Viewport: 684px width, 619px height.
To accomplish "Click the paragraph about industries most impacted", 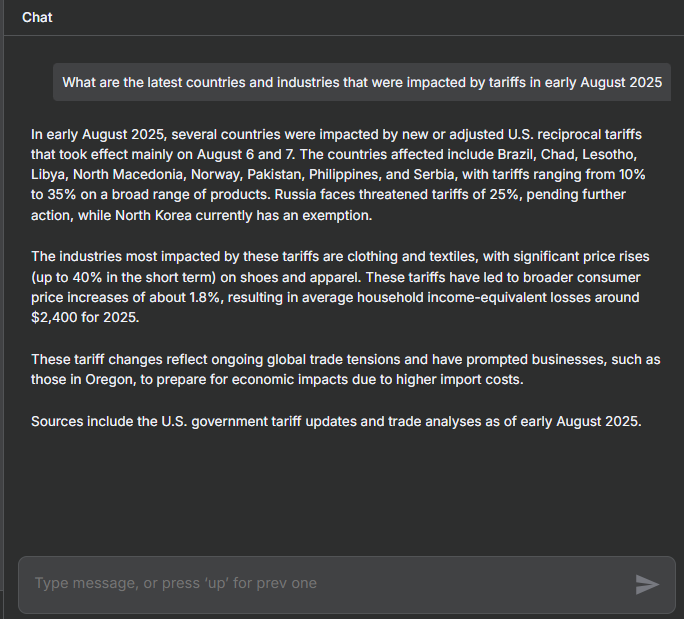I will coord(340,287).
